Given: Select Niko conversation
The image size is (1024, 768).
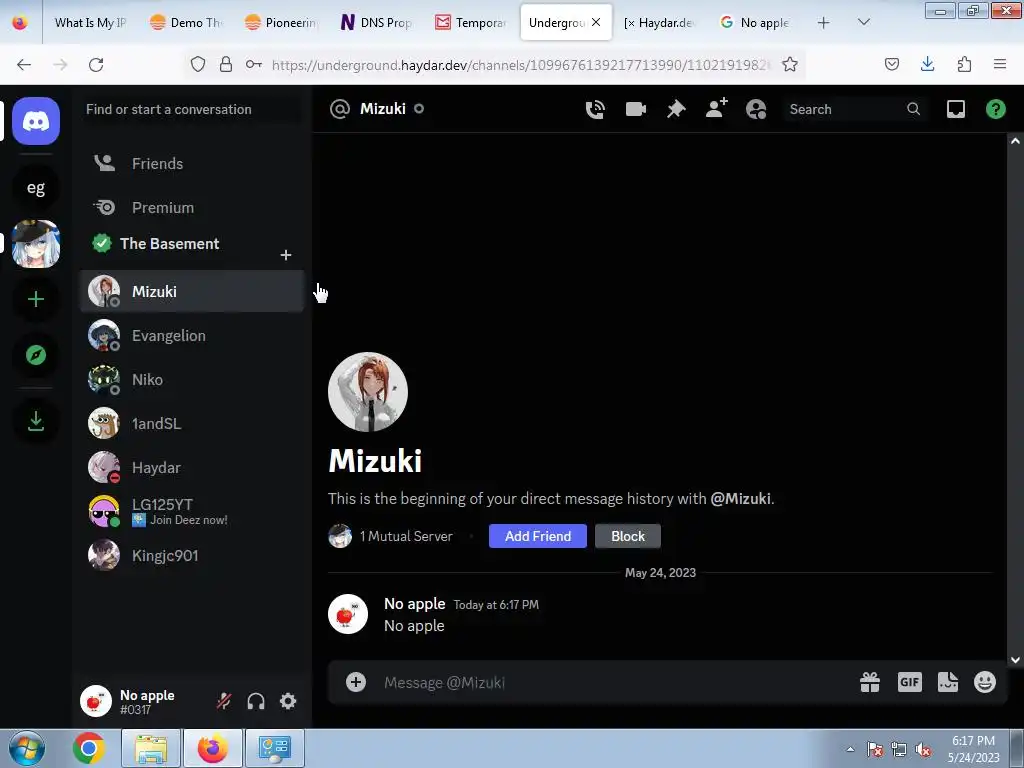Looking at the screenshot, I should [x=192, y=379].
